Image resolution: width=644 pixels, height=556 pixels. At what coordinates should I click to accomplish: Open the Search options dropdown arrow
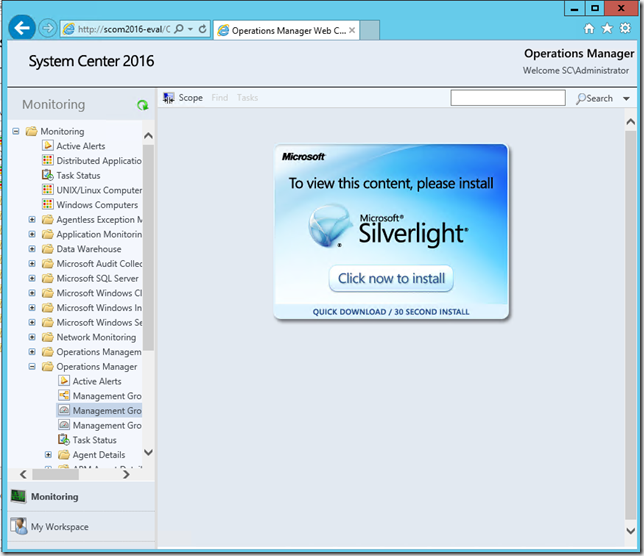click(x=626, y=99)
